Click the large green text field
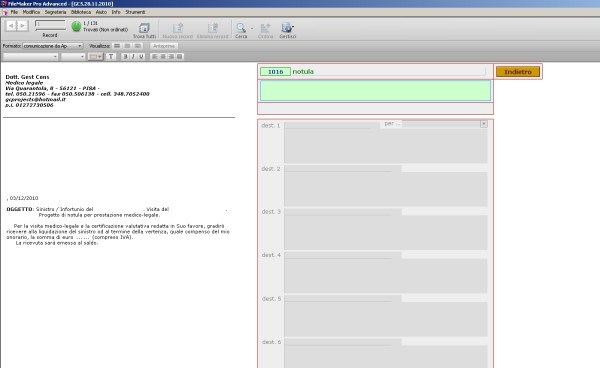Viewport: 600px width, 368px height. 375,91
